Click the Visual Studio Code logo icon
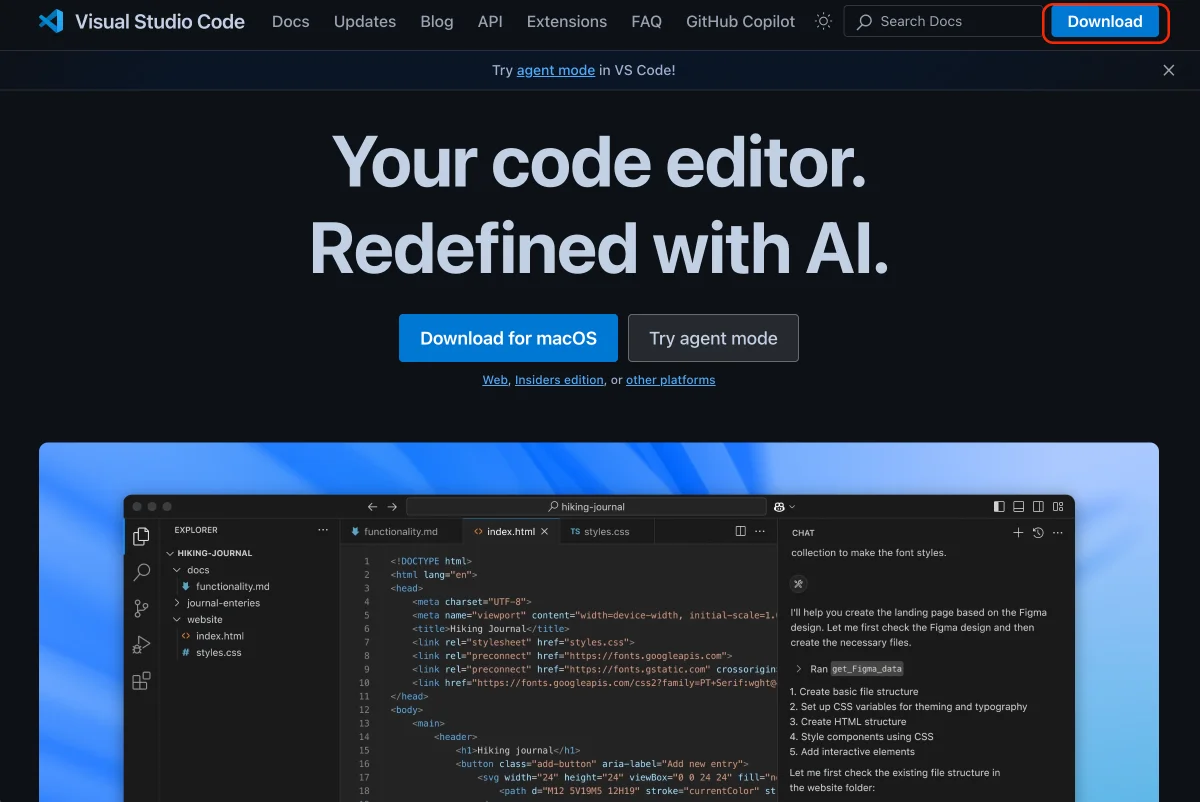Viewport: 1200px width, 802px height. pos(51,21)
